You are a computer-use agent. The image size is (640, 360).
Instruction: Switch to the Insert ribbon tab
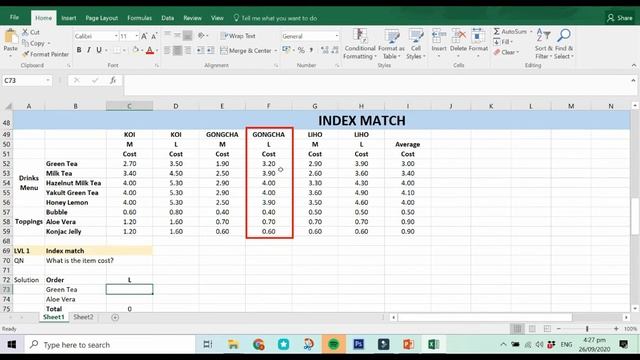click(69, 18)
